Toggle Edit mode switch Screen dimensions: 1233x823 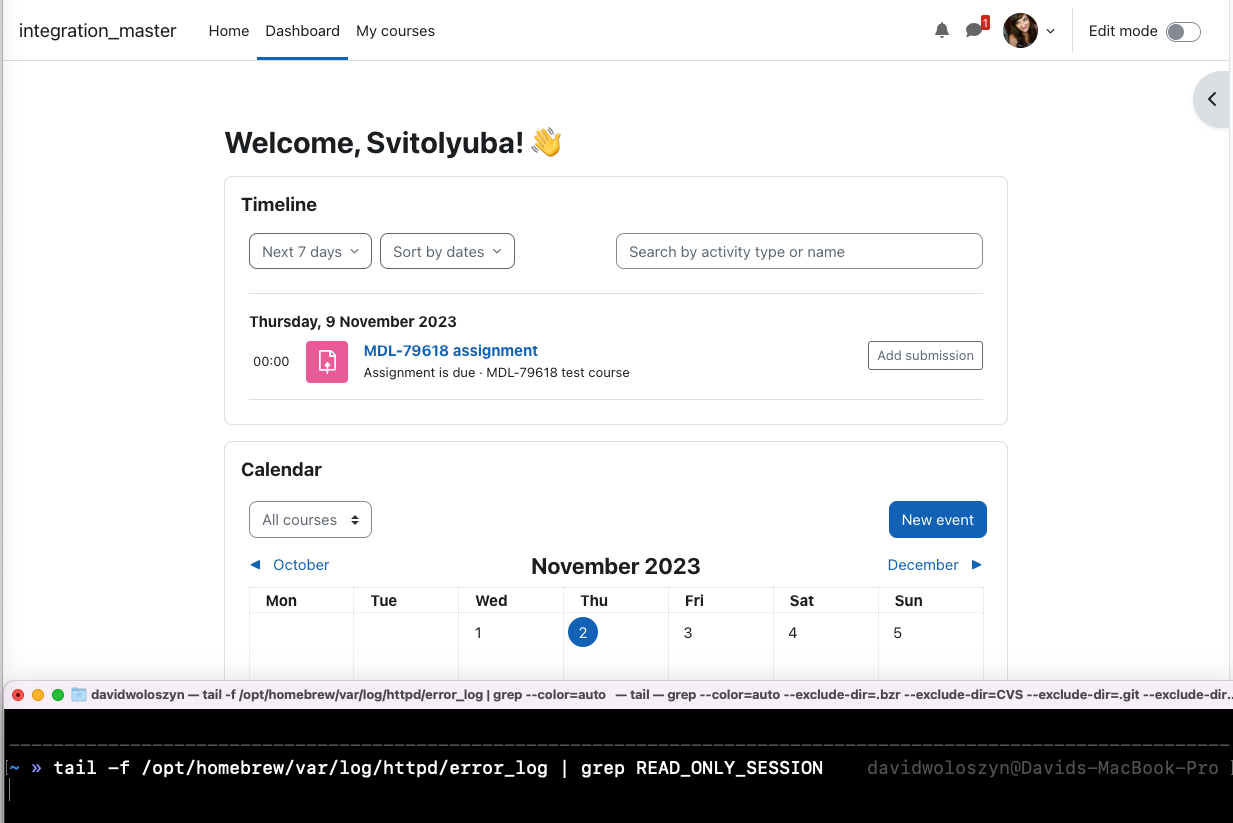click(1183, 31)
